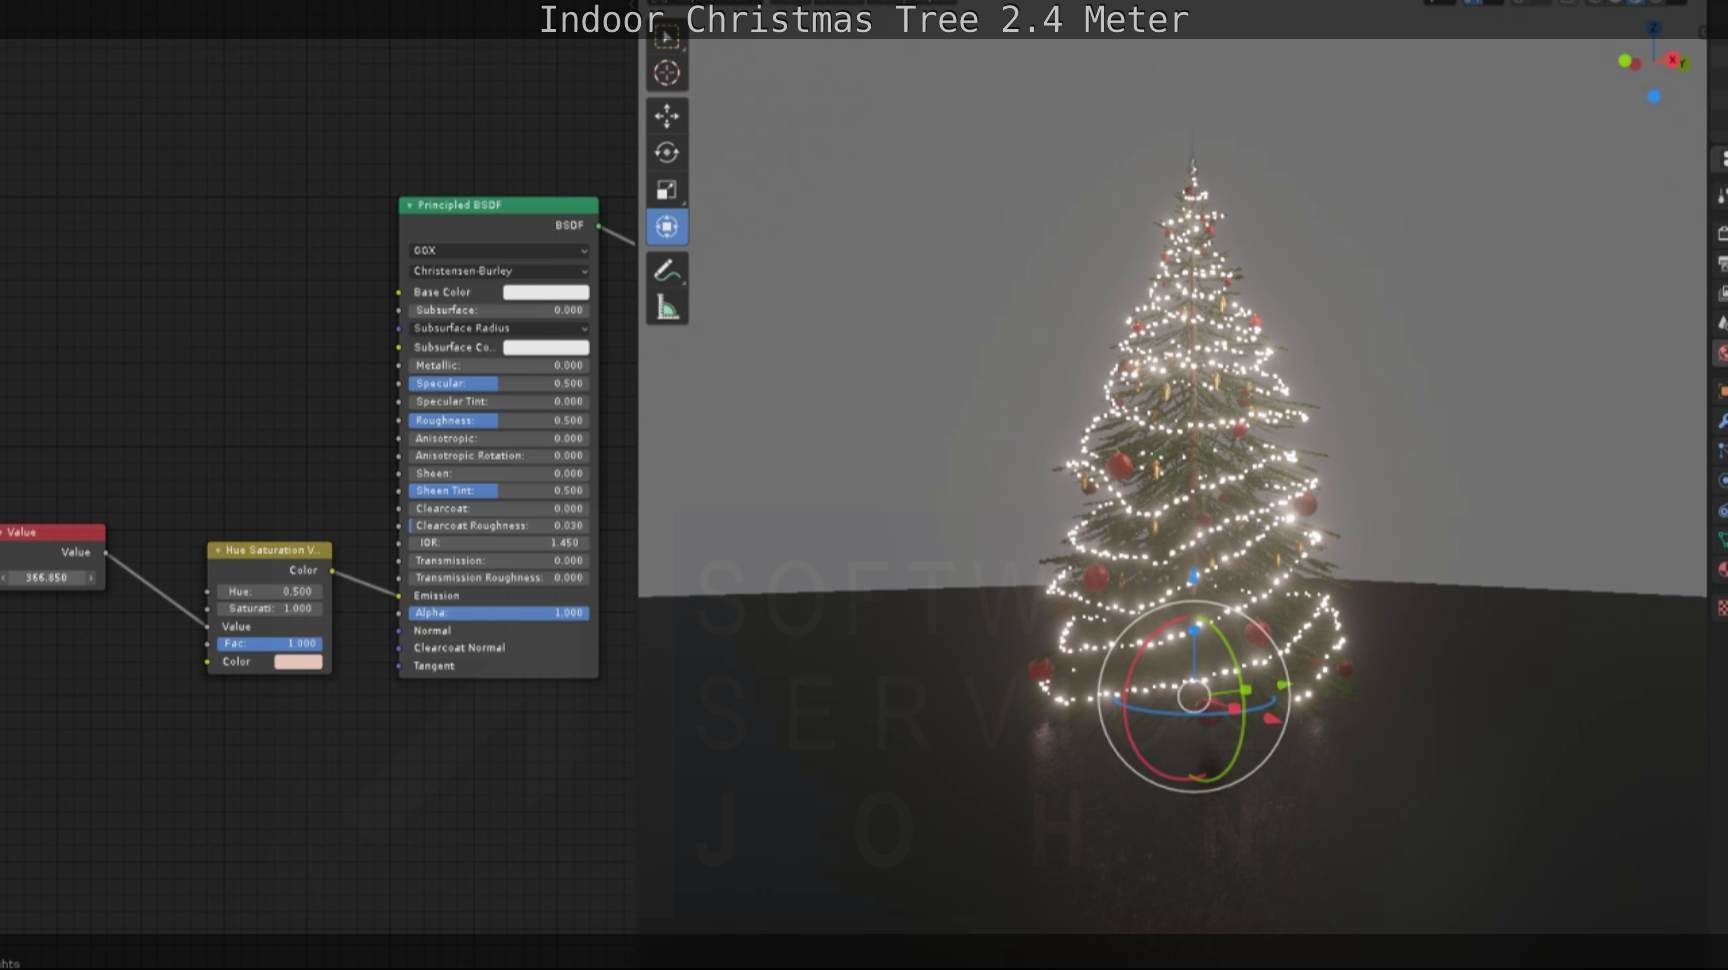This screenshot has height=970, width=1728.
Task: Click the Hue Saturation Color output socket
Action: [332, 571]
